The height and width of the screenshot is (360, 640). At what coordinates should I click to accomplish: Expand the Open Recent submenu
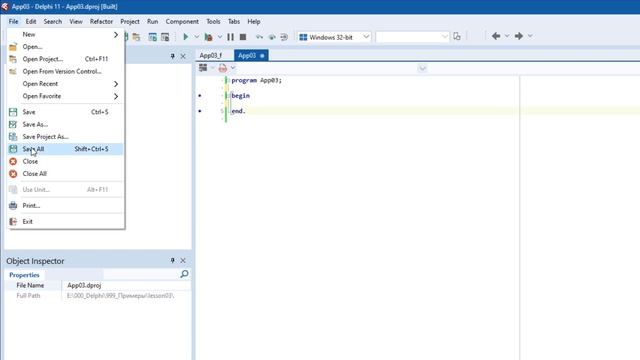point(65,84)
